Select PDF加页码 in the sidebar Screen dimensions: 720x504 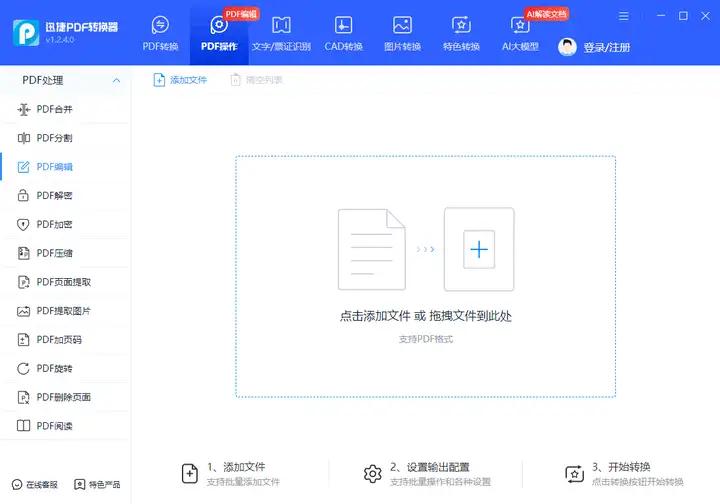click(65, 340)
